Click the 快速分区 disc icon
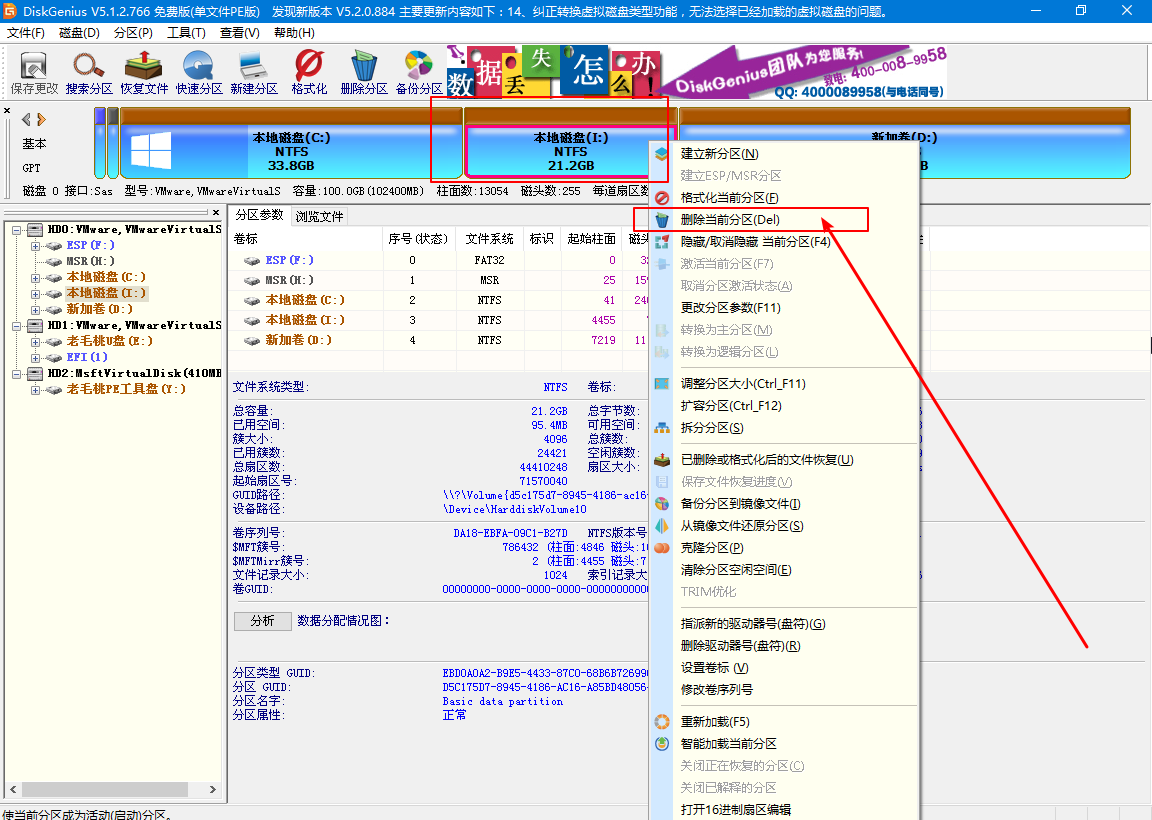The width and height of the screenshot is (1152, 820). click(198, 73)
